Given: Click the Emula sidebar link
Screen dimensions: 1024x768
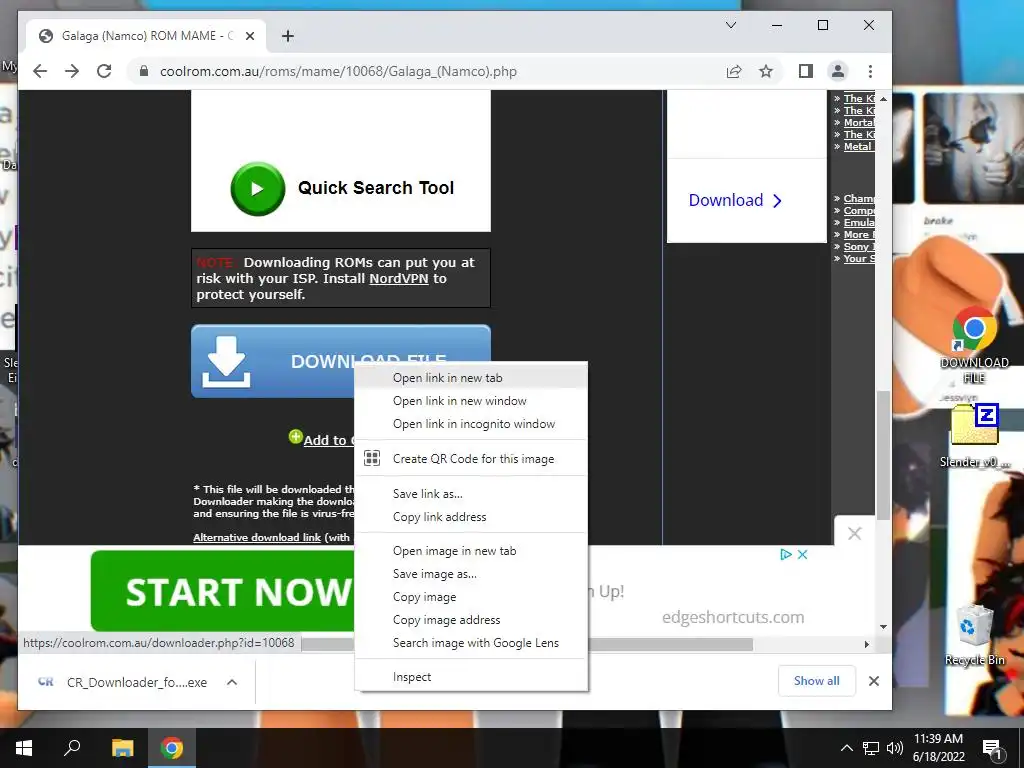Looking at the screenshot, I should (859, 222).
